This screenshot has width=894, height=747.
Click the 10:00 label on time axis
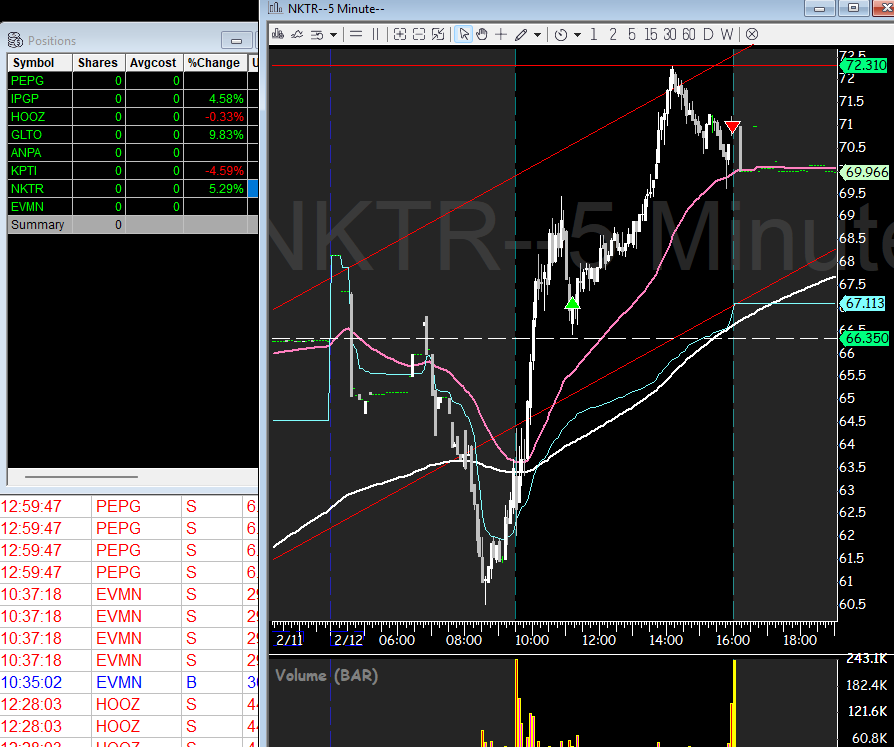(531, 640)
